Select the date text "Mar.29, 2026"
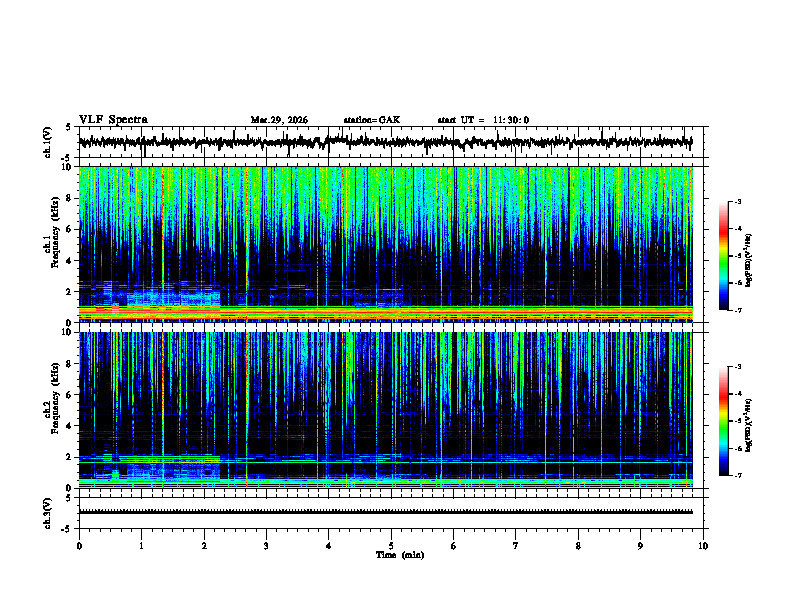Image resolution: width=792 pixels, height=612 pixels. click(279, 120)
